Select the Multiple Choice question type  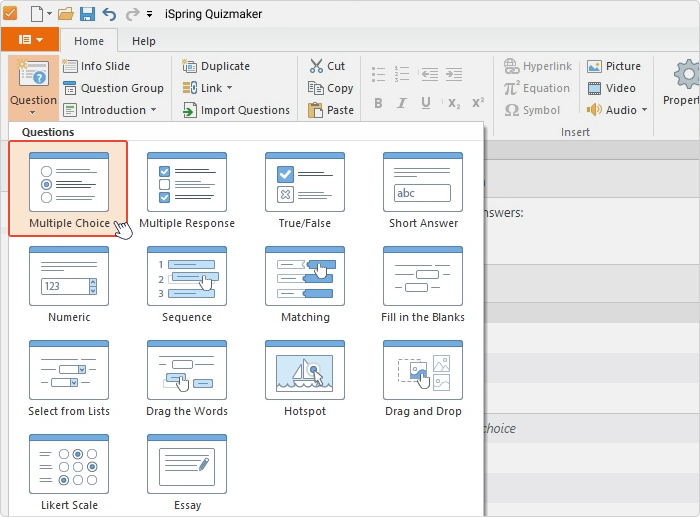point(68,189)
